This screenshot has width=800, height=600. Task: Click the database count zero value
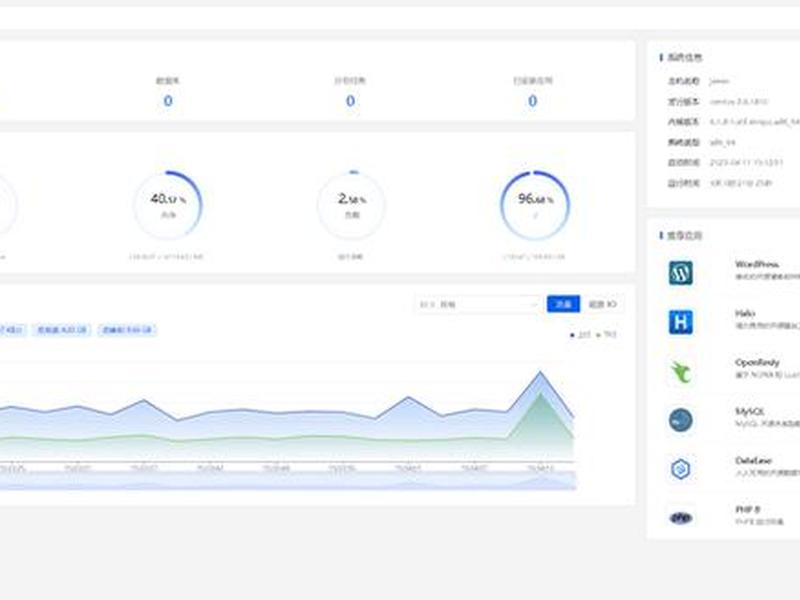click(x=168, y=101)
